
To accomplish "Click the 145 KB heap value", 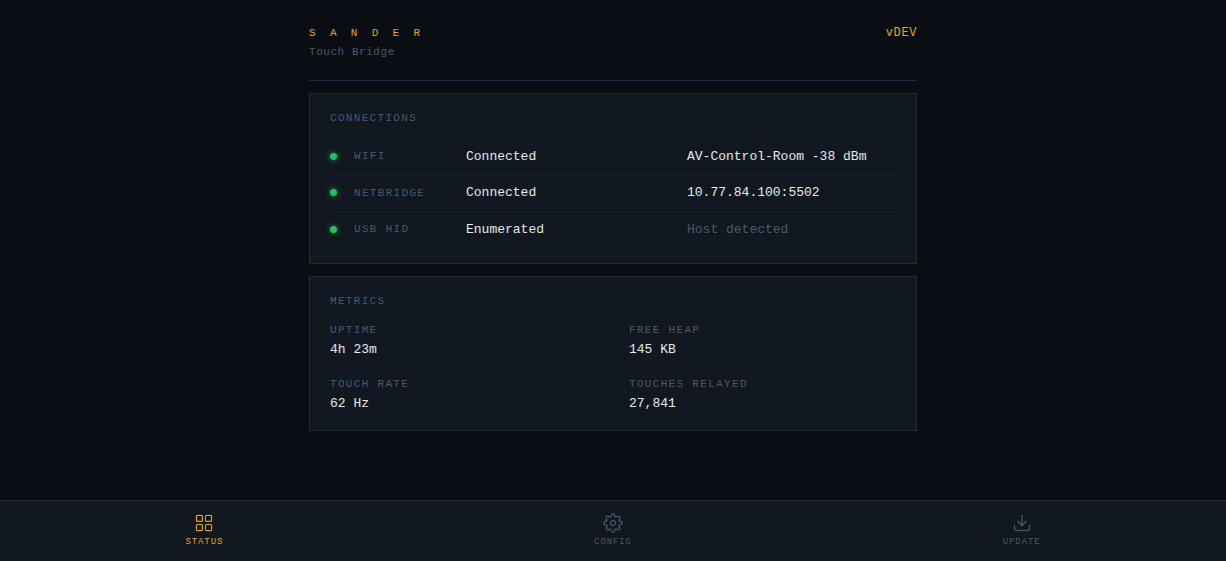I will (652, 349).
